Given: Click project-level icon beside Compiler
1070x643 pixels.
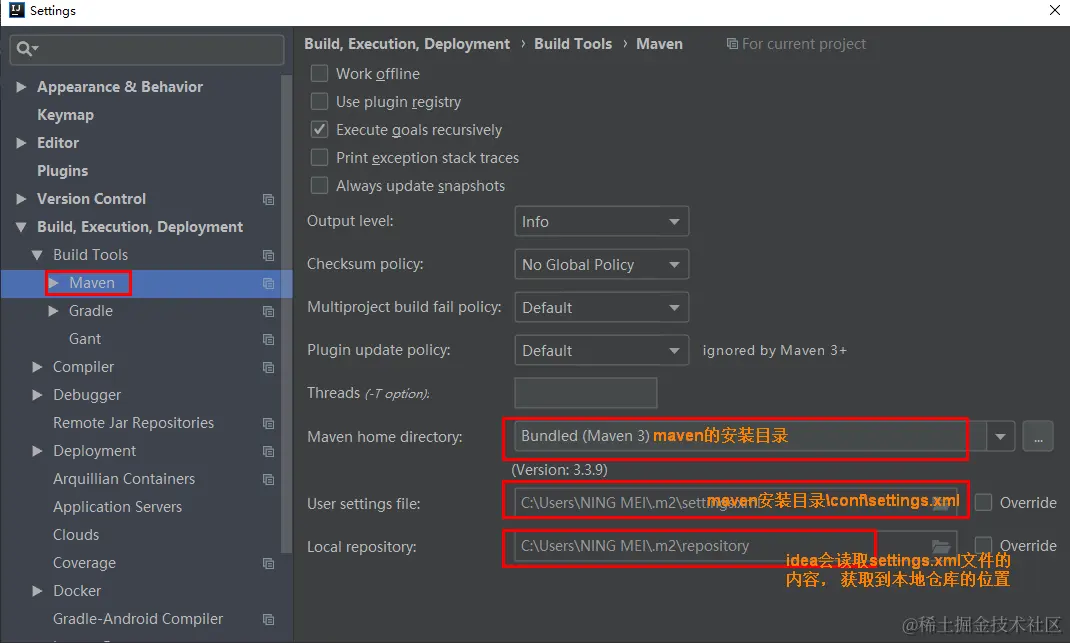Looking at the screenshot, I should click(268, 367).
